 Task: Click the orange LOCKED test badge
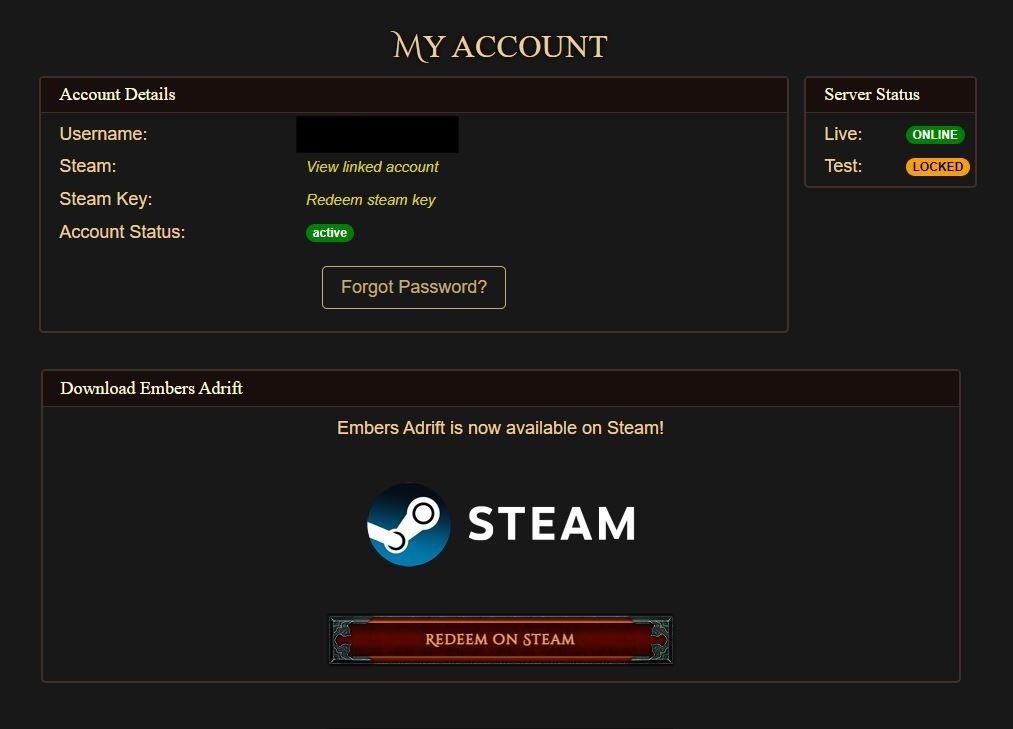pyautogui.click(x=937, y=167)
